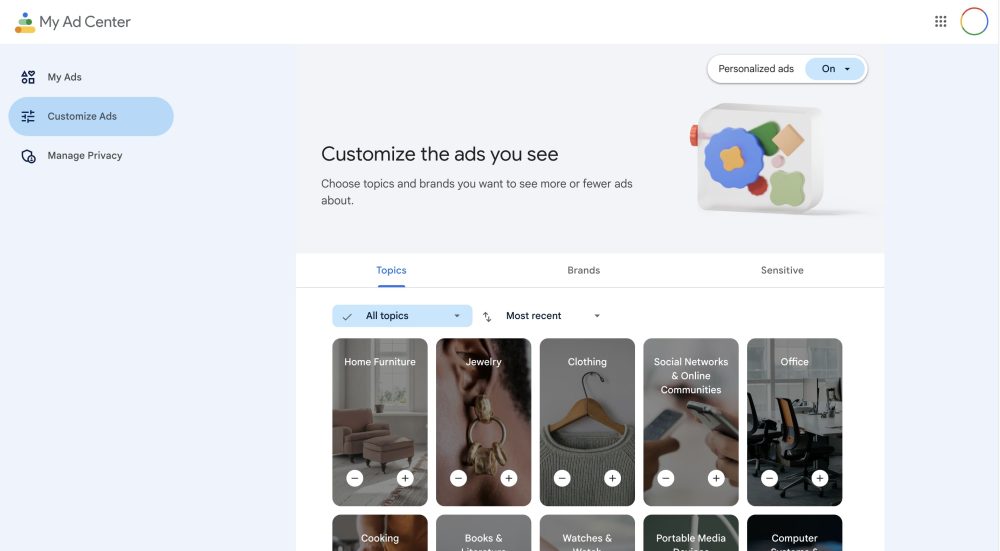The height and width of the screenshot is (551, 1000).
Task: Switch to the Sensitive tab
Action: (x=782, y=270)
